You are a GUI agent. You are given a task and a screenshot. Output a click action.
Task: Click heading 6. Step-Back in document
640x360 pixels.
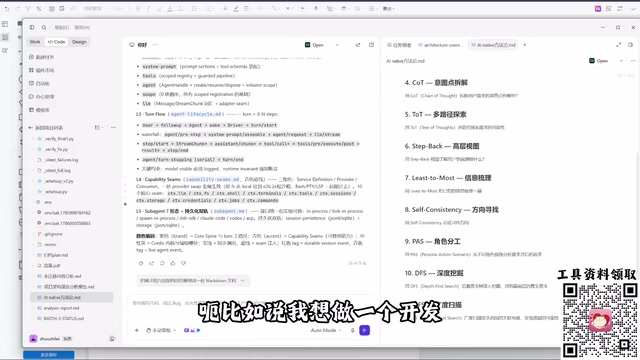[442, 146]
